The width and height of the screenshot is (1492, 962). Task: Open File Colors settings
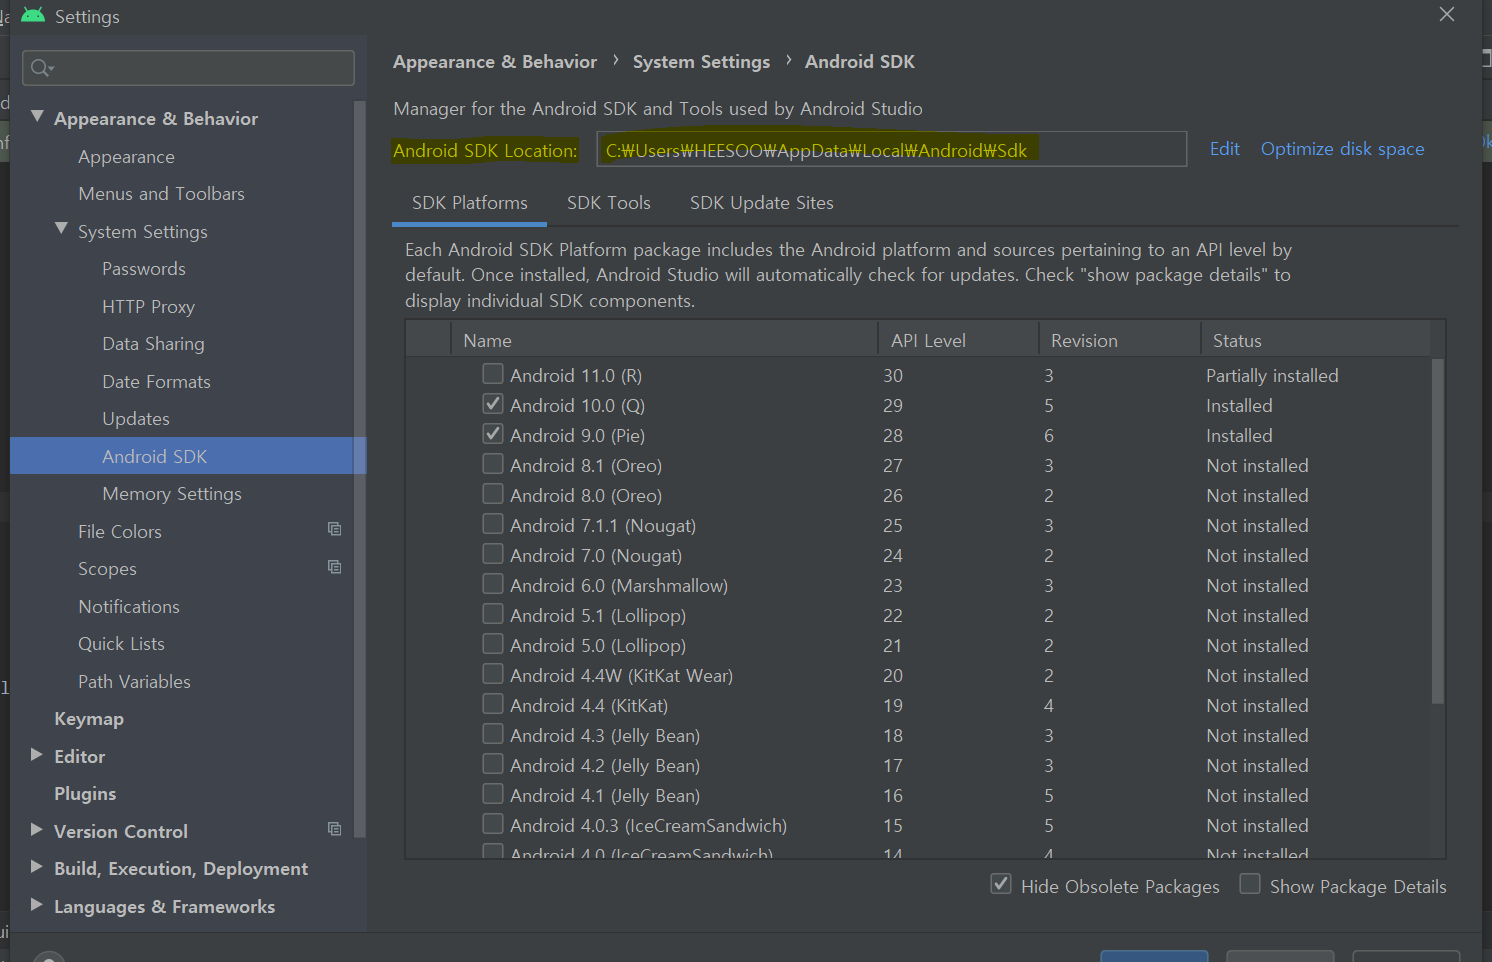(x=120, y=532)
